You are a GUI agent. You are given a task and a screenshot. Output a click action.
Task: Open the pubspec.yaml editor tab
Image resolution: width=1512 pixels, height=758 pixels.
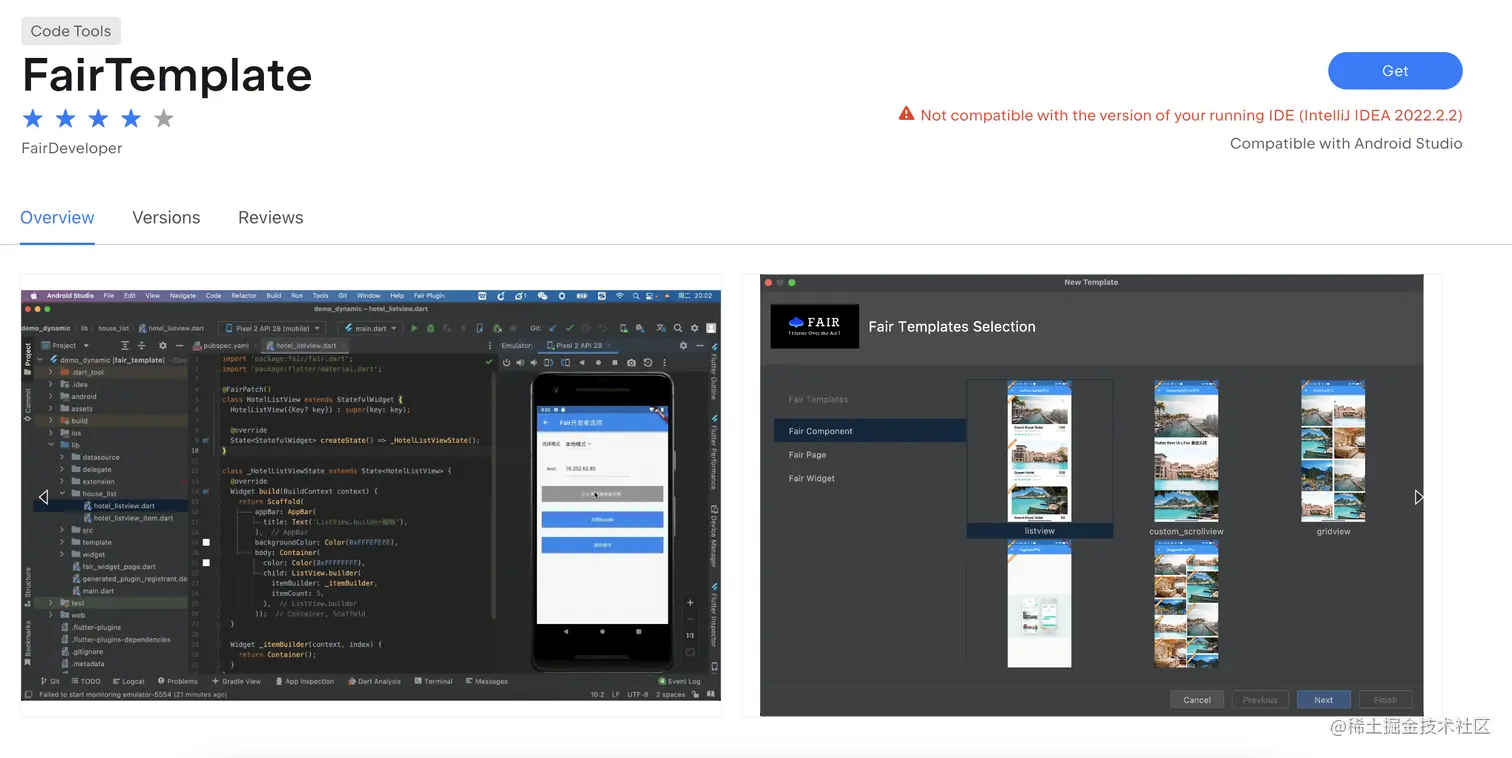(x=225, y=345)
